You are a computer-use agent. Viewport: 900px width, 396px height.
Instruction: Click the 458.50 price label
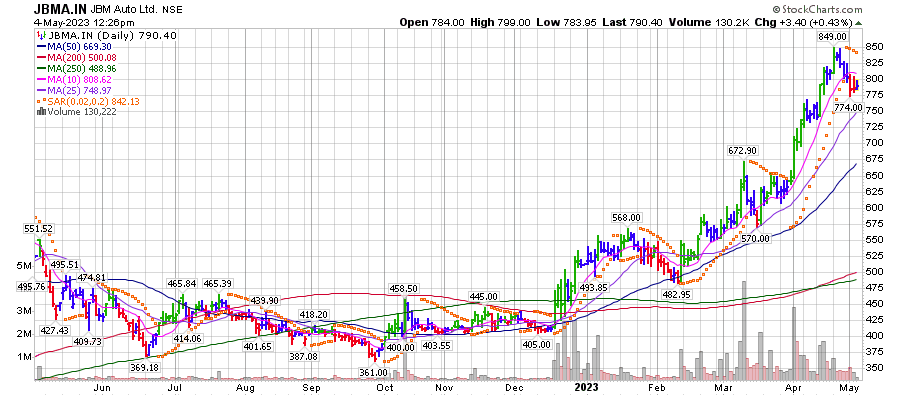pos(404,288)
